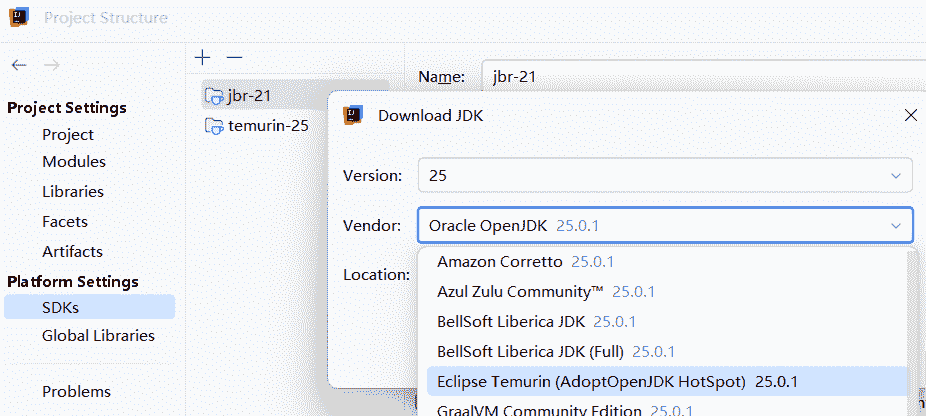Viewport: 926px width, 416px height.
Task: Click the forward navigation arrow
Action: coord(51,65)
